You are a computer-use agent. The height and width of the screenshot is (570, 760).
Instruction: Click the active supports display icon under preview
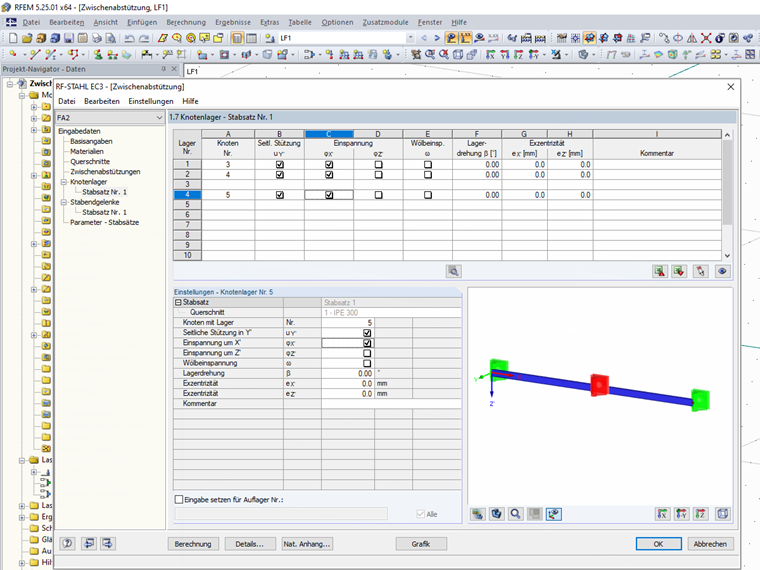[554, 514]
